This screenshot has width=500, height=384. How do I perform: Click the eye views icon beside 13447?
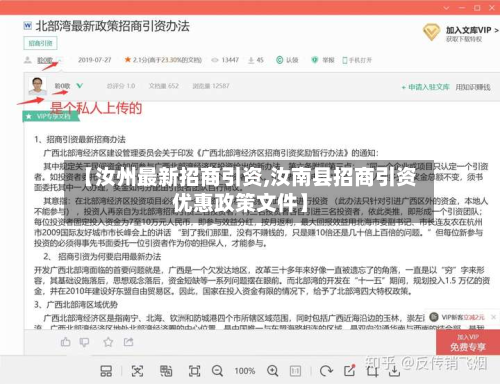pos(215,60)
